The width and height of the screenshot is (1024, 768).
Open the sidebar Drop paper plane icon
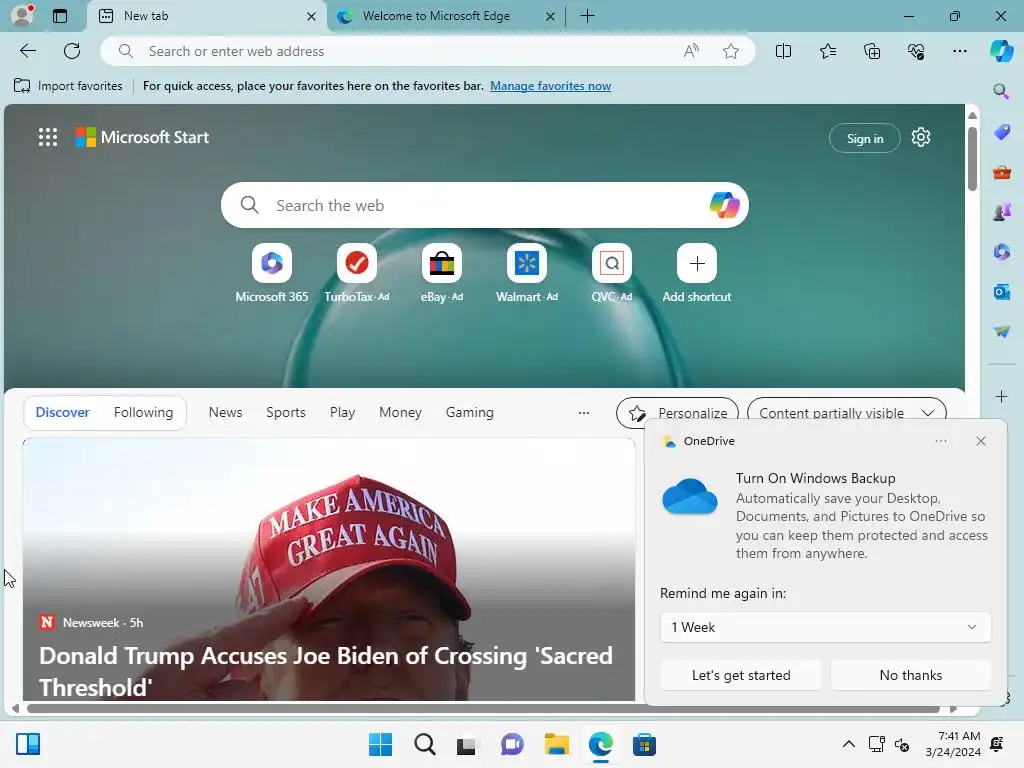(x=1002, y=331)
